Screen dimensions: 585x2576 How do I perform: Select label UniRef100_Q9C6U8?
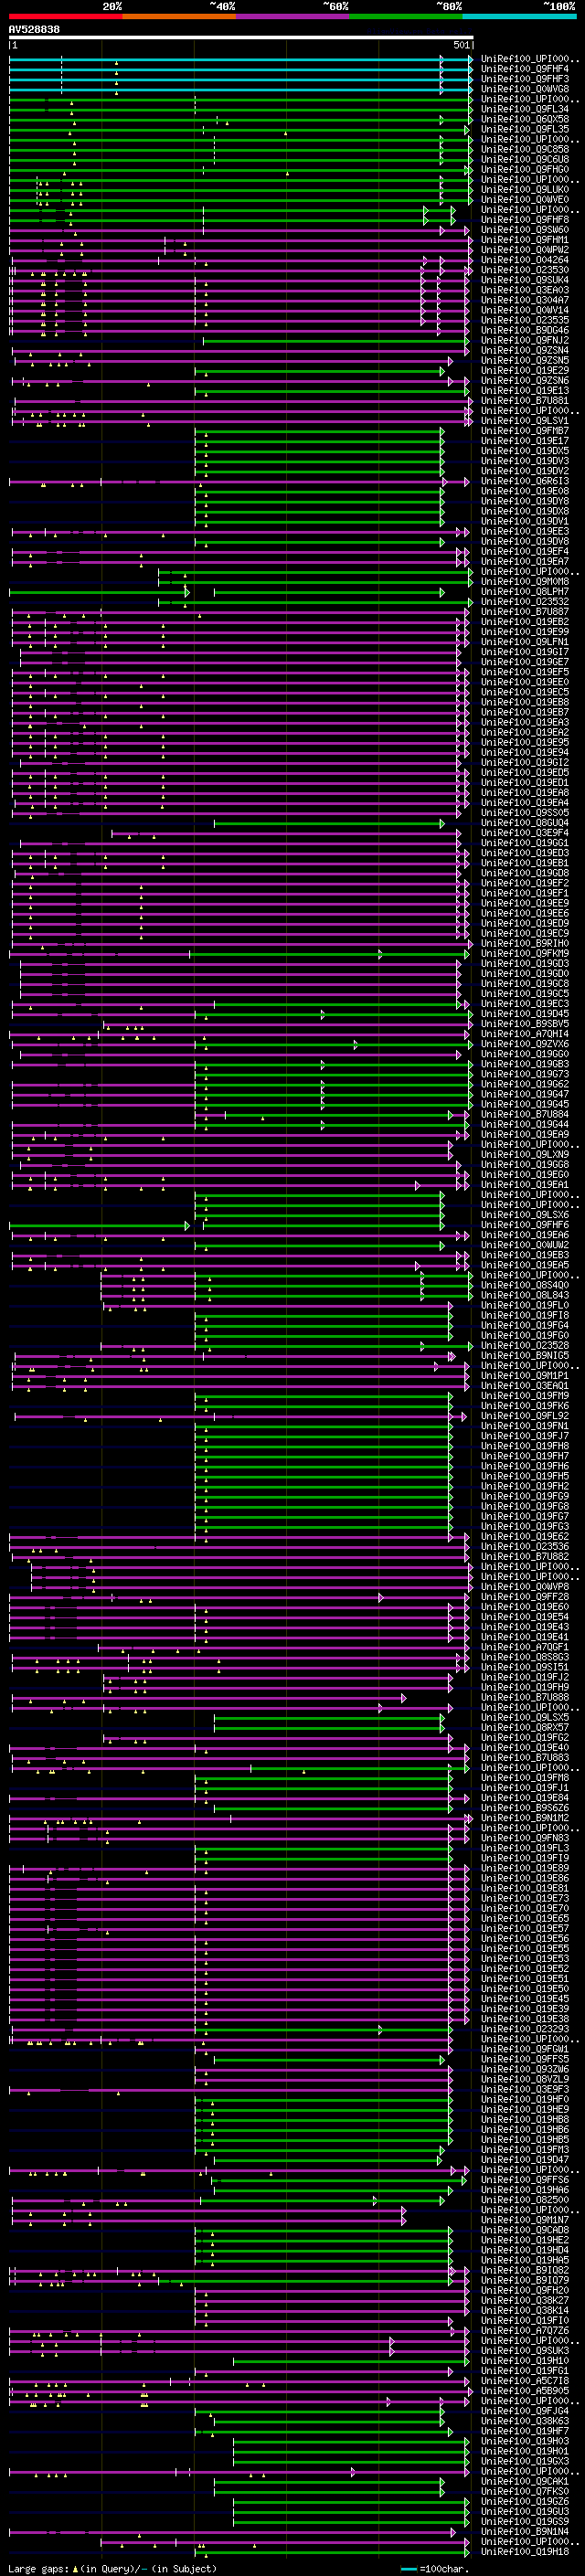pos(525,159)
